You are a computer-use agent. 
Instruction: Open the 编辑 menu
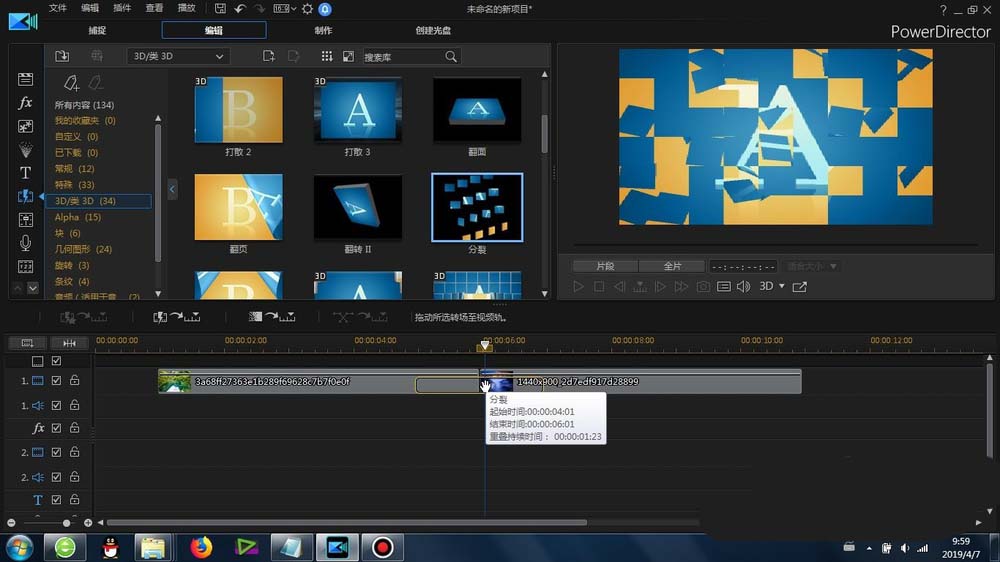click(90, 8)
